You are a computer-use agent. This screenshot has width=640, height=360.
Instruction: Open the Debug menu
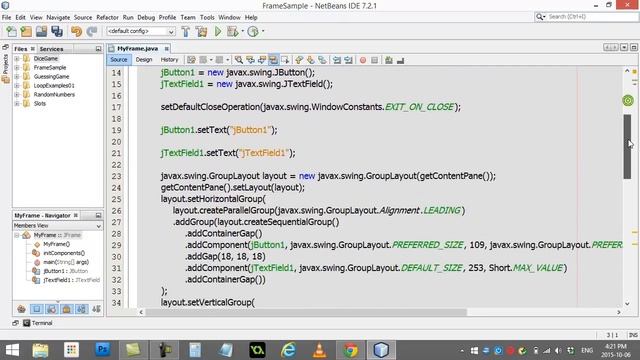[146, 18]
